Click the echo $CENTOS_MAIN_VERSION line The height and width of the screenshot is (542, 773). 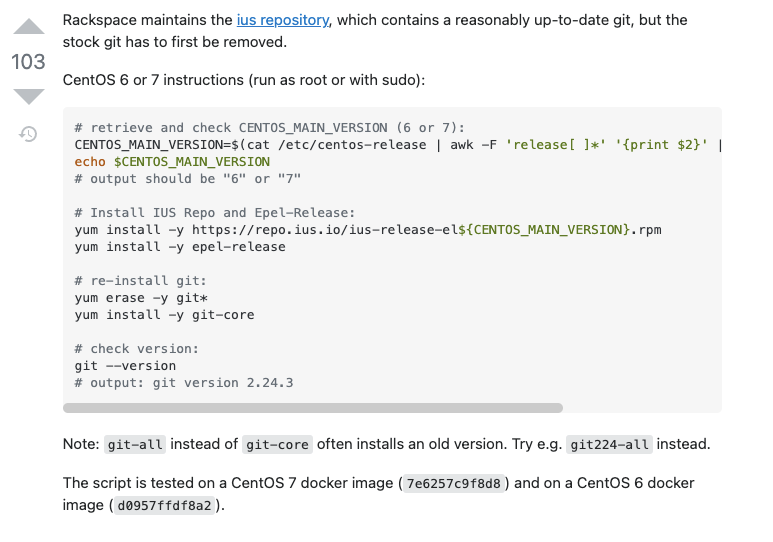point(172,162)
